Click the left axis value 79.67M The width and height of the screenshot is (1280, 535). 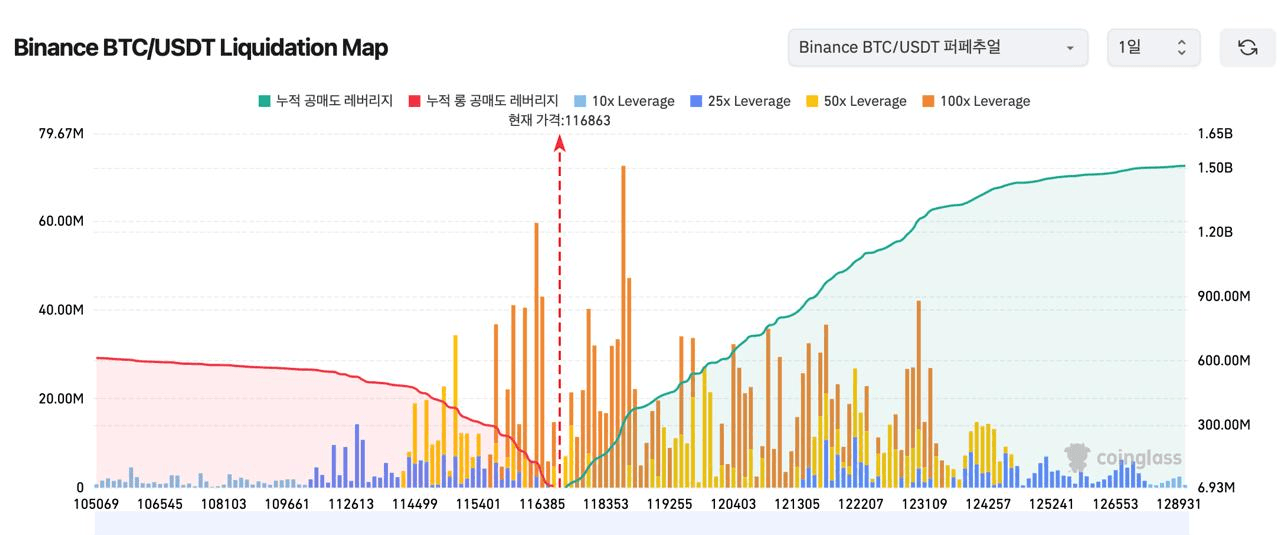coord(62,133)
